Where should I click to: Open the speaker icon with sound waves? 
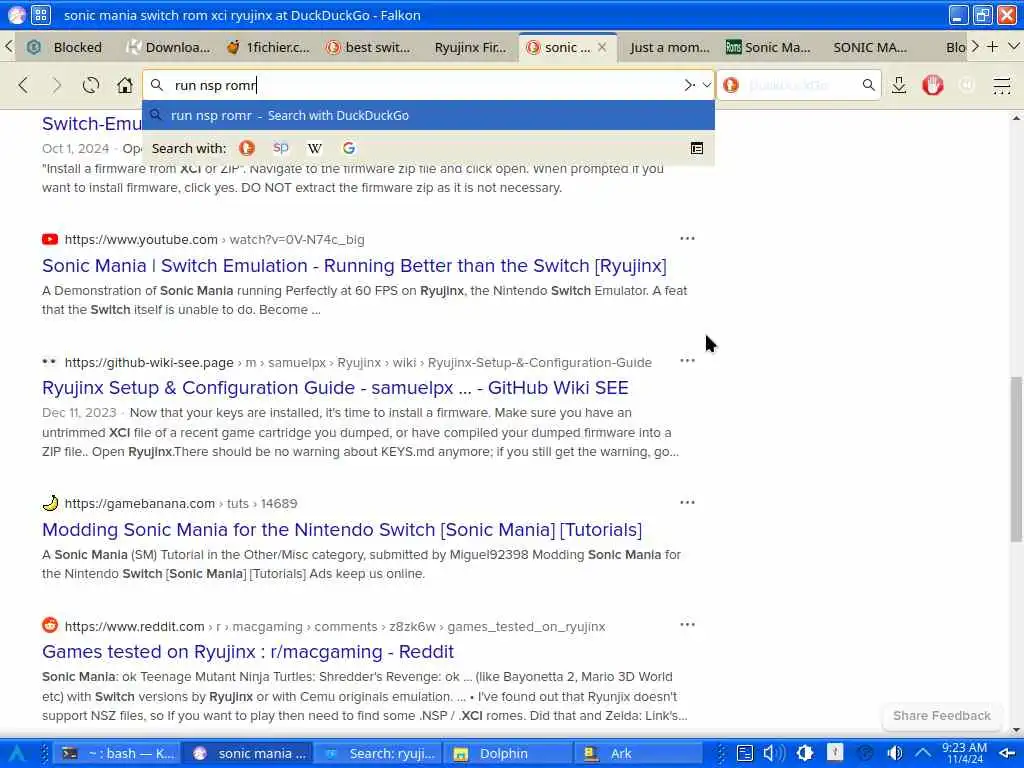pyautogui.click(x=775, y=754)
